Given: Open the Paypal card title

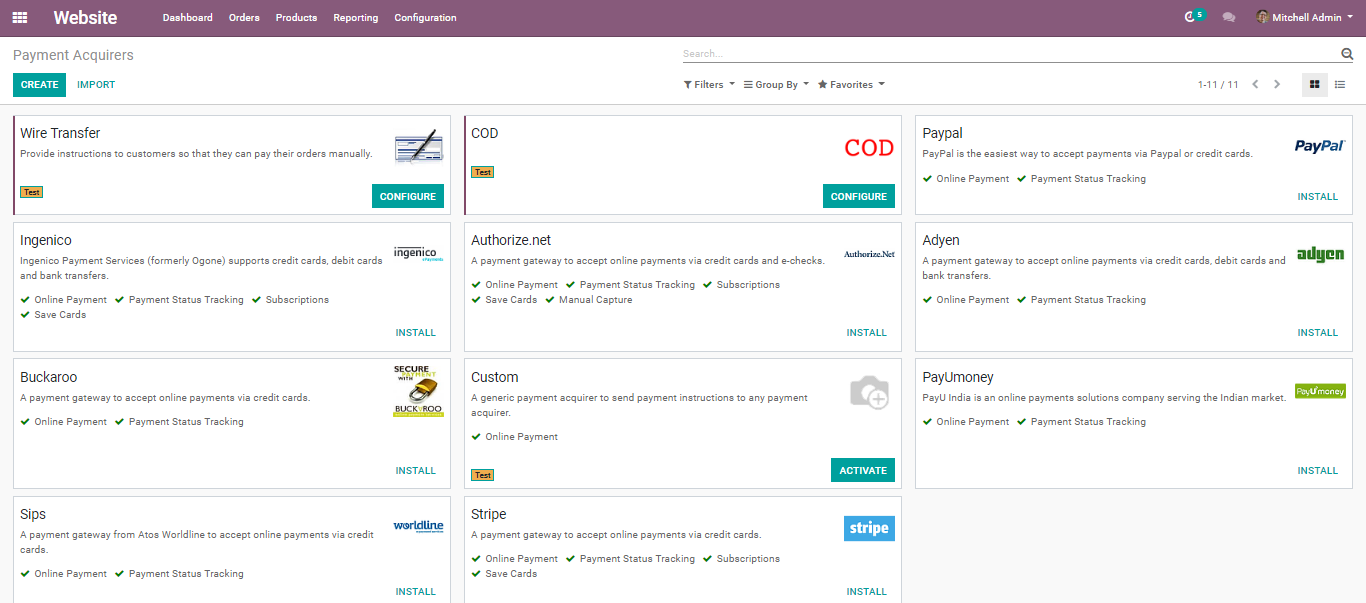Looking at the screenshot, I should (942, 133).
